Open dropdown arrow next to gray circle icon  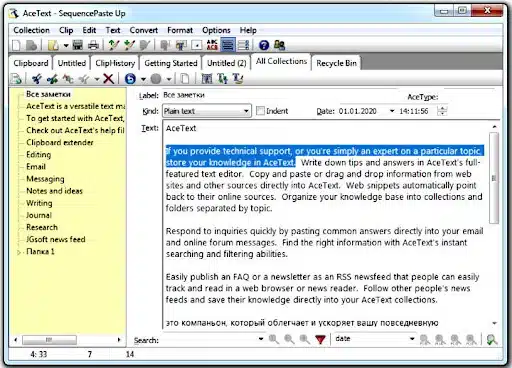[x=169, y=79]
